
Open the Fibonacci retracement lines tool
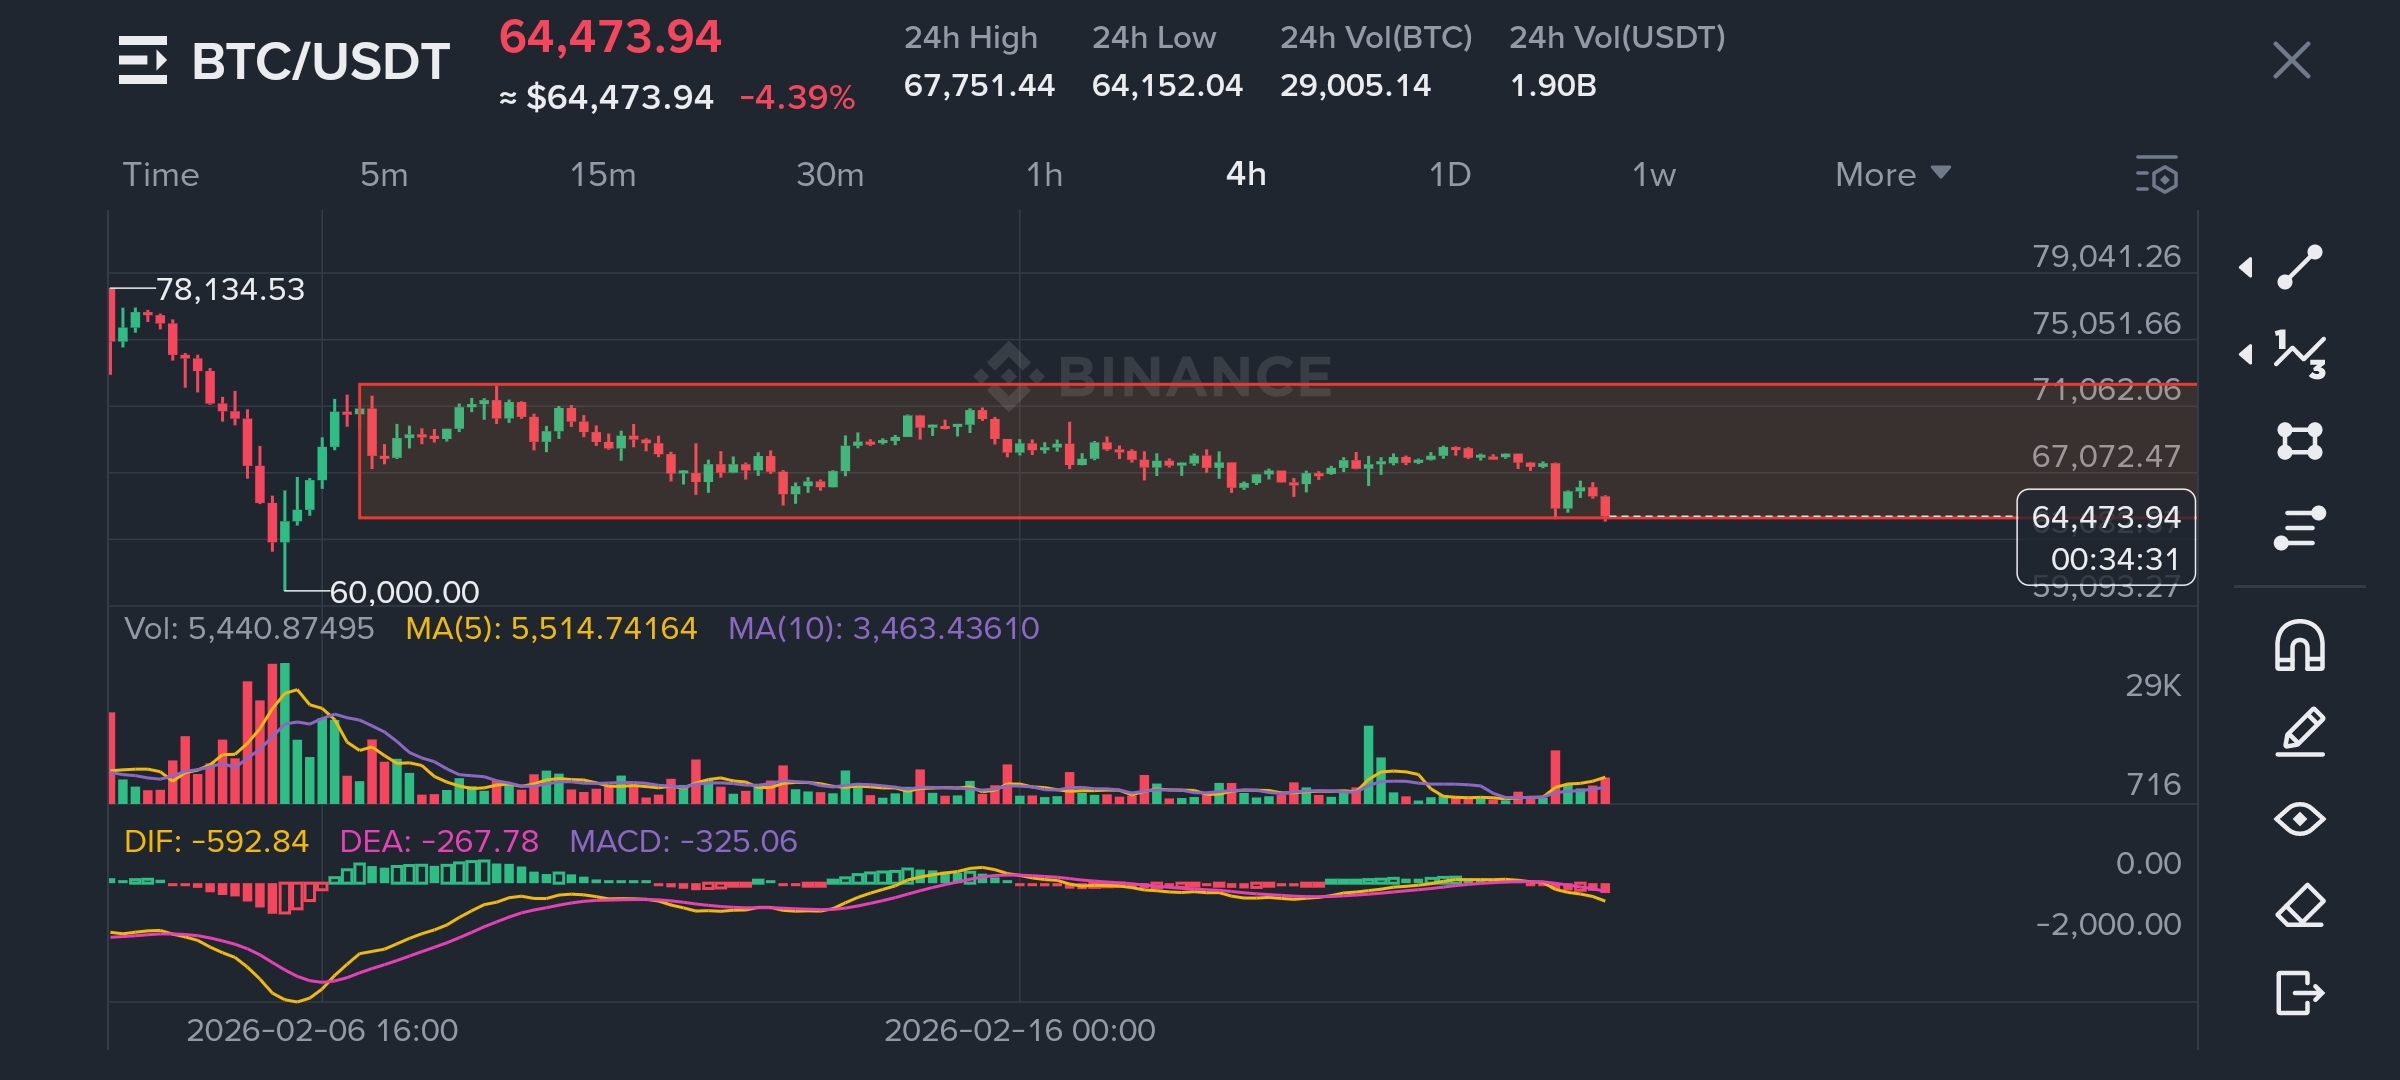coord(2299,528)
